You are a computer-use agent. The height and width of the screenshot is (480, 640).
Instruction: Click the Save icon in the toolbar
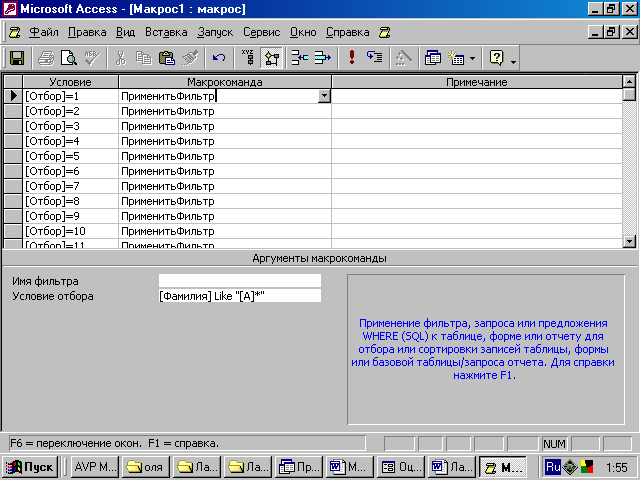tap(17, 58)
